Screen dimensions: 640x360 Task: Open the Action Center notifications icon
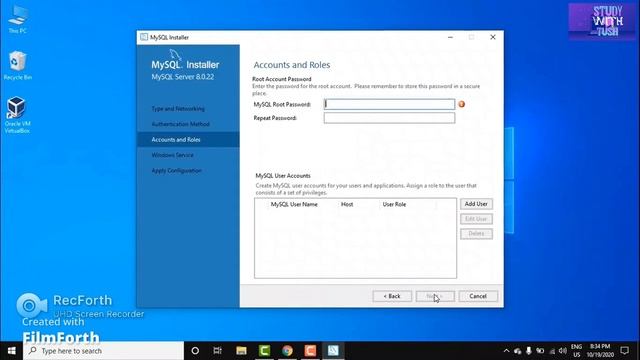[x=624, y=351]
